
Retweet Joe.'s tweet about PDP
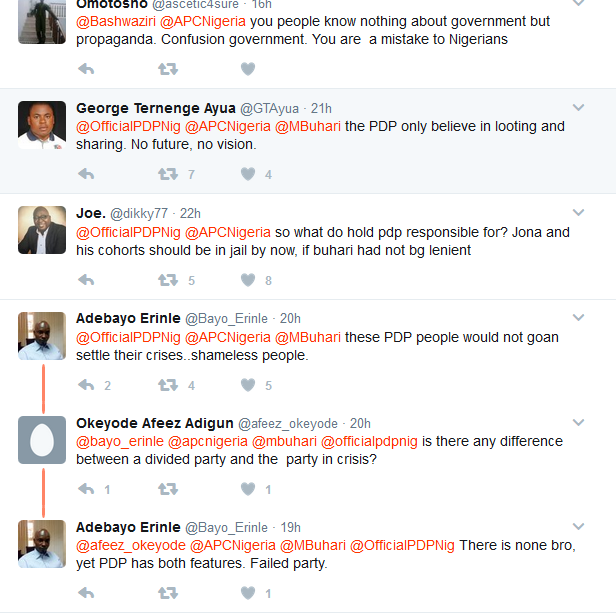pos(168,280)
